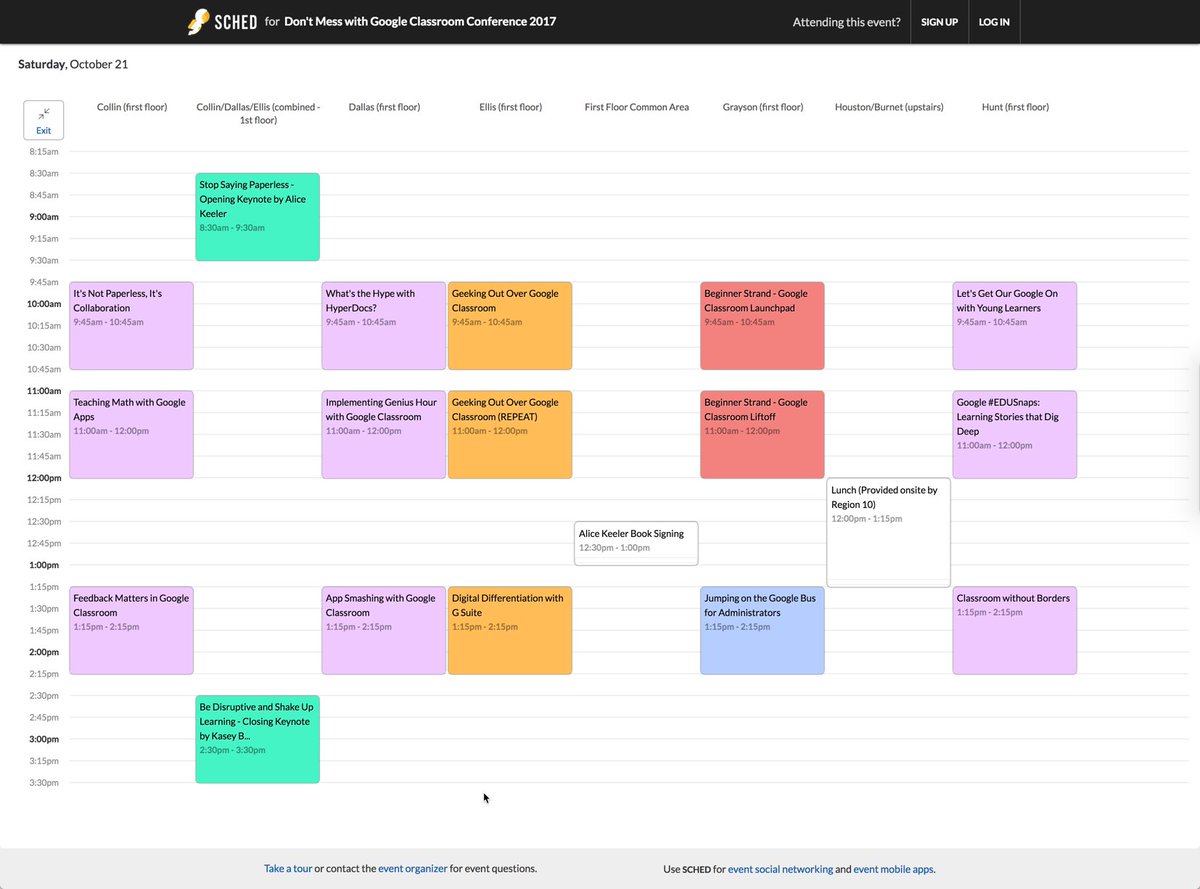1200x889 pixels.
Task: Click Houston/Burnet (upstairs) column header
Action: point(889,107)
